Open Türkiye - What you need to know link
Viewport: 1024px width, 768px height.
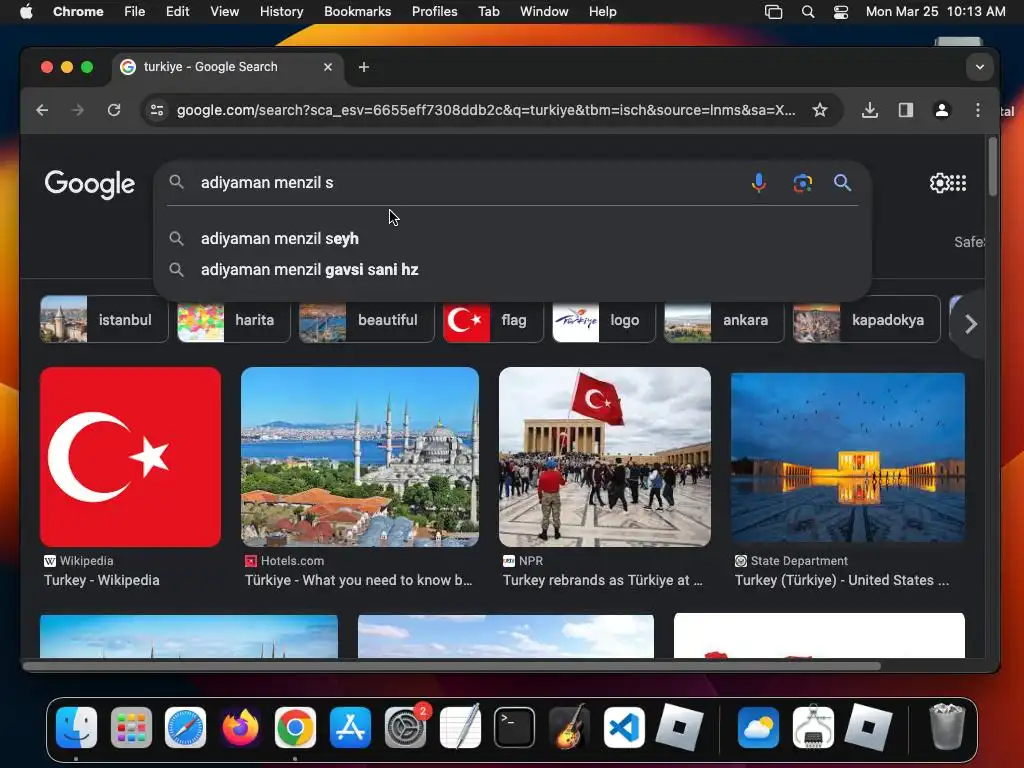pyautogui.click(x=358, y=580)
